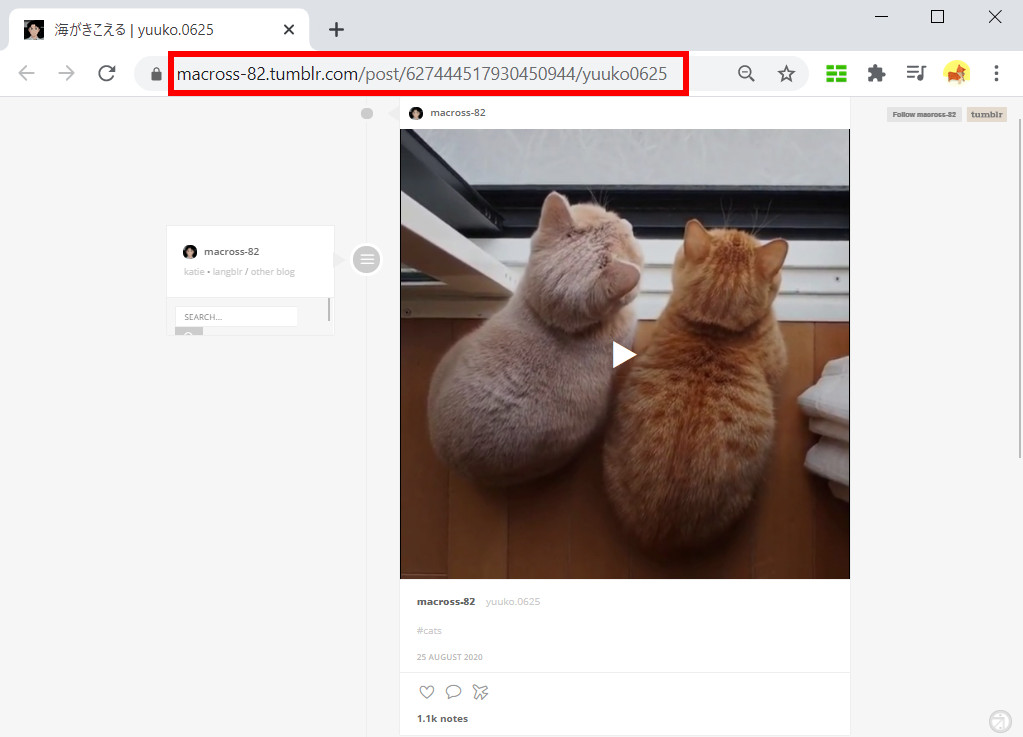Click the reblog airplane icon
This screenshot has height=737, width=1023.
pos(480,692)
